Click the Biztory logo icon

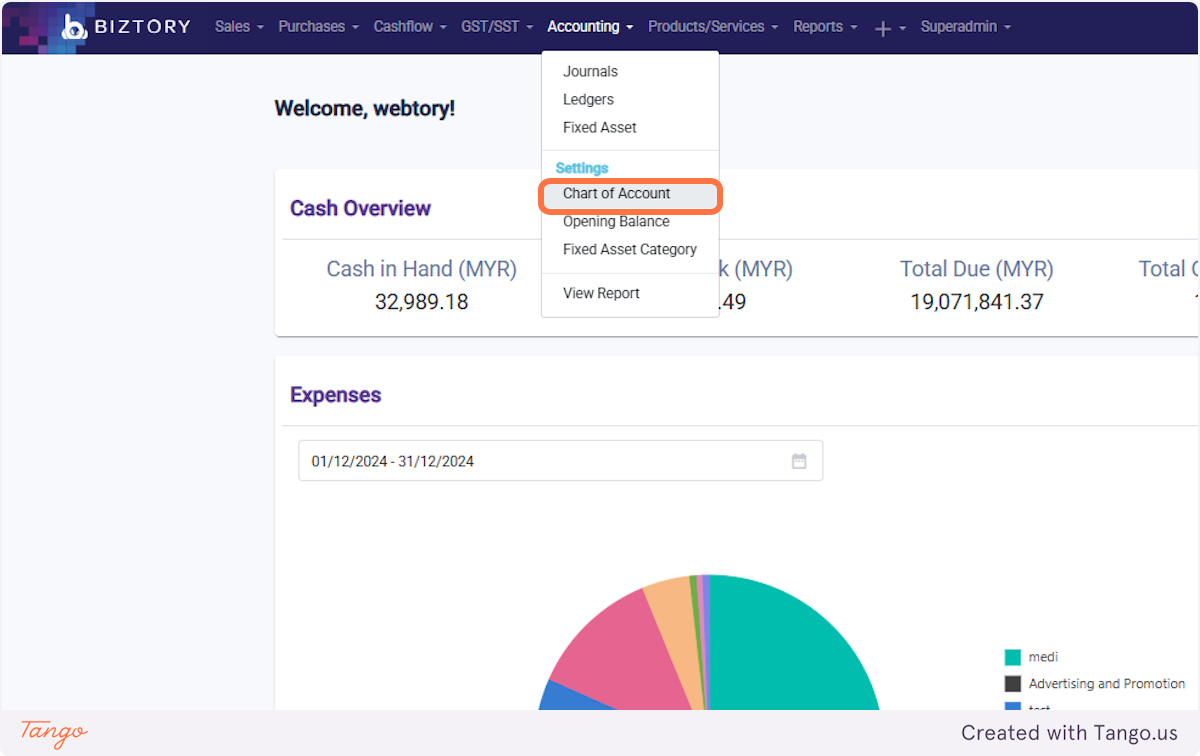(75, 27)
